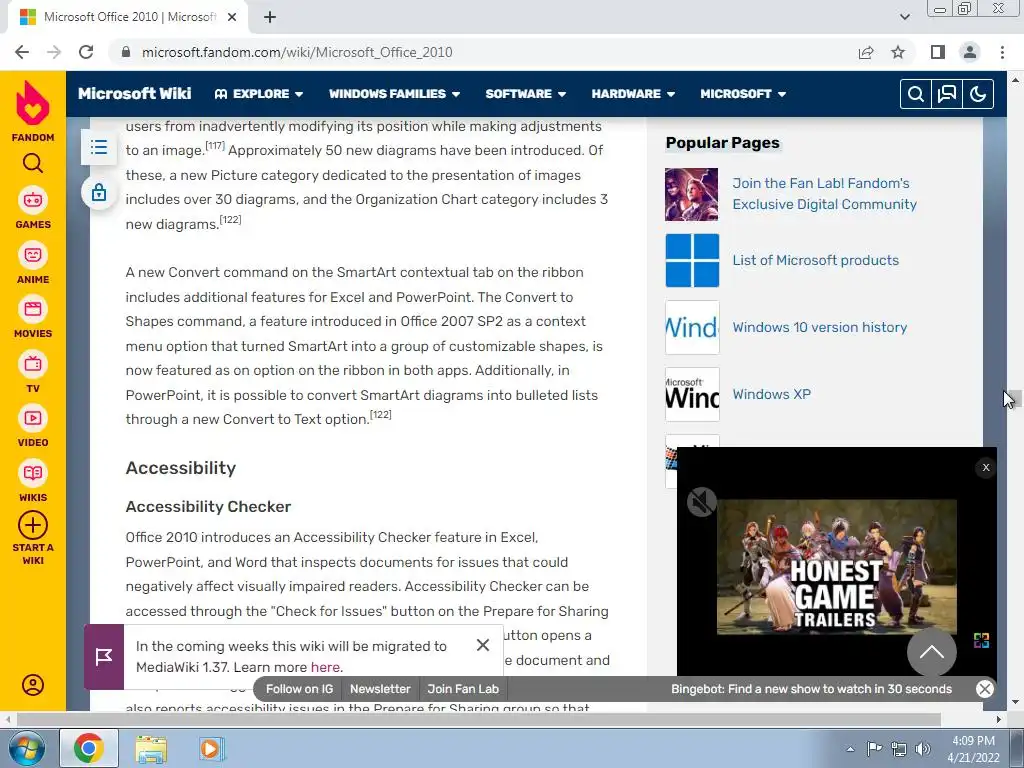Image resolution: width=1024 pixels, height=768 pixels.
Task: Click Join Fan Lab in bottom bar
Action: tap(463, 689)
